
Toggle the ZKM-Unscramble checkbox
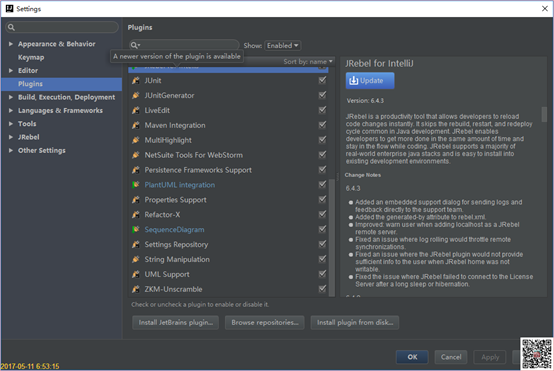[322, 289]
